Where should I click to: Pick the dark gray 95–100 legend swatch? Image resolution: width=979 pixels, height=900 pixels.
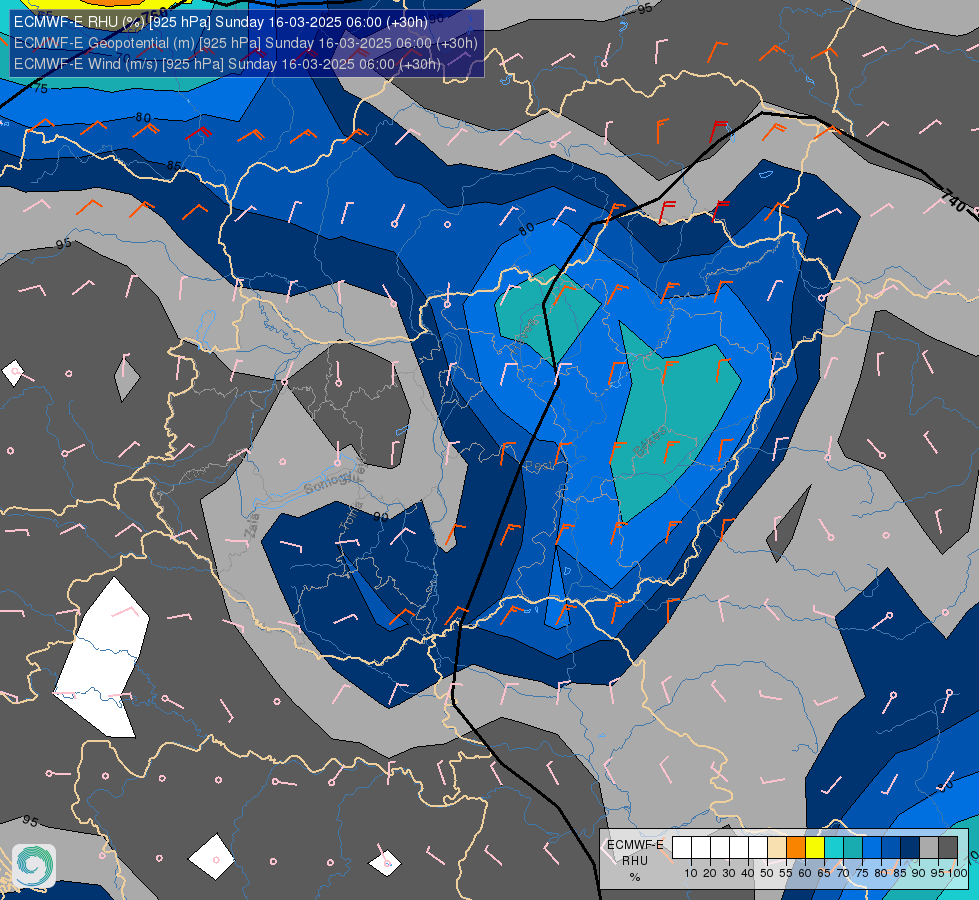(948, 848)
